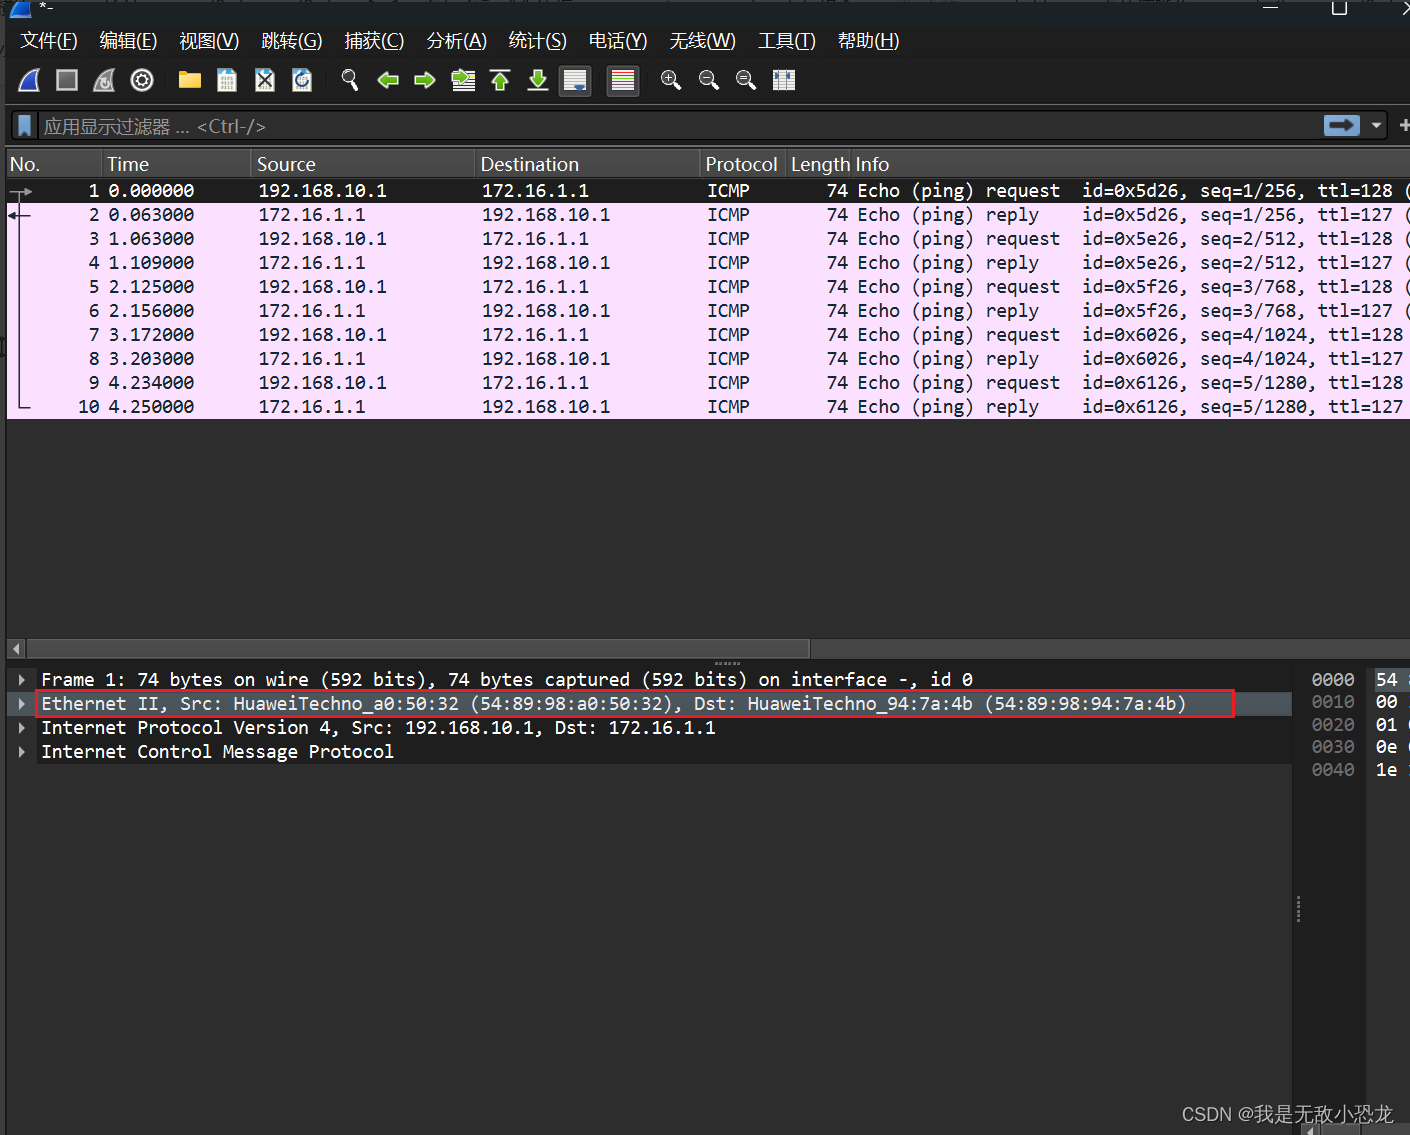The image size is (1410, 1135).
Task: Reset text to normal size
Action: [746, 80]
